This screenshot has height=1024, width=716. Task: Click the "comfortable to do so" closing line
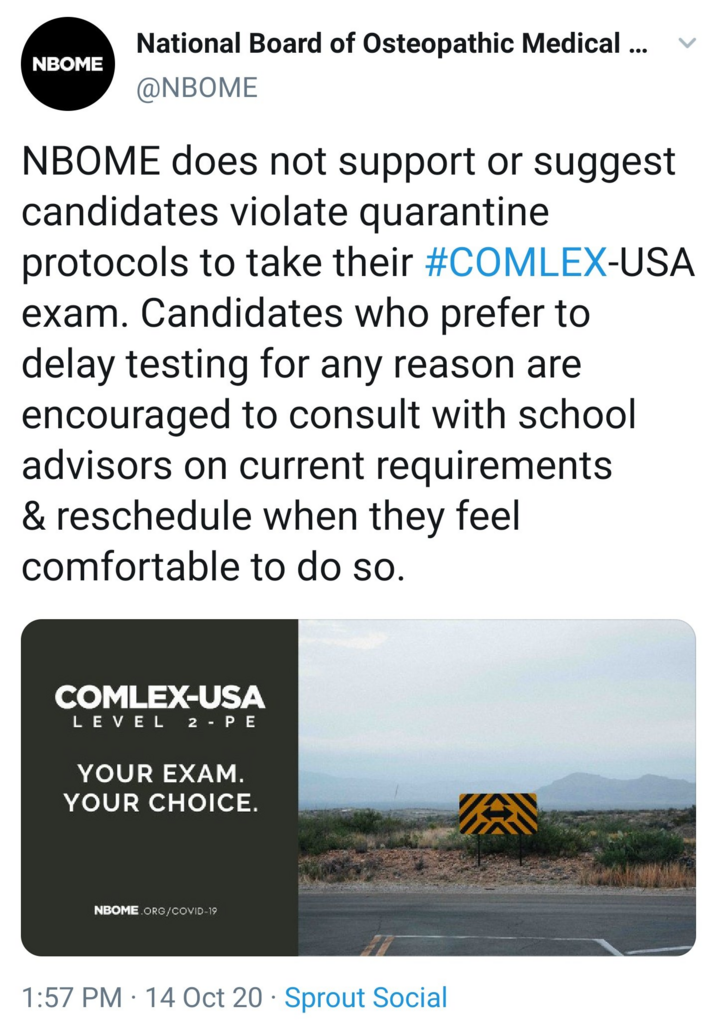pos(213,566)
